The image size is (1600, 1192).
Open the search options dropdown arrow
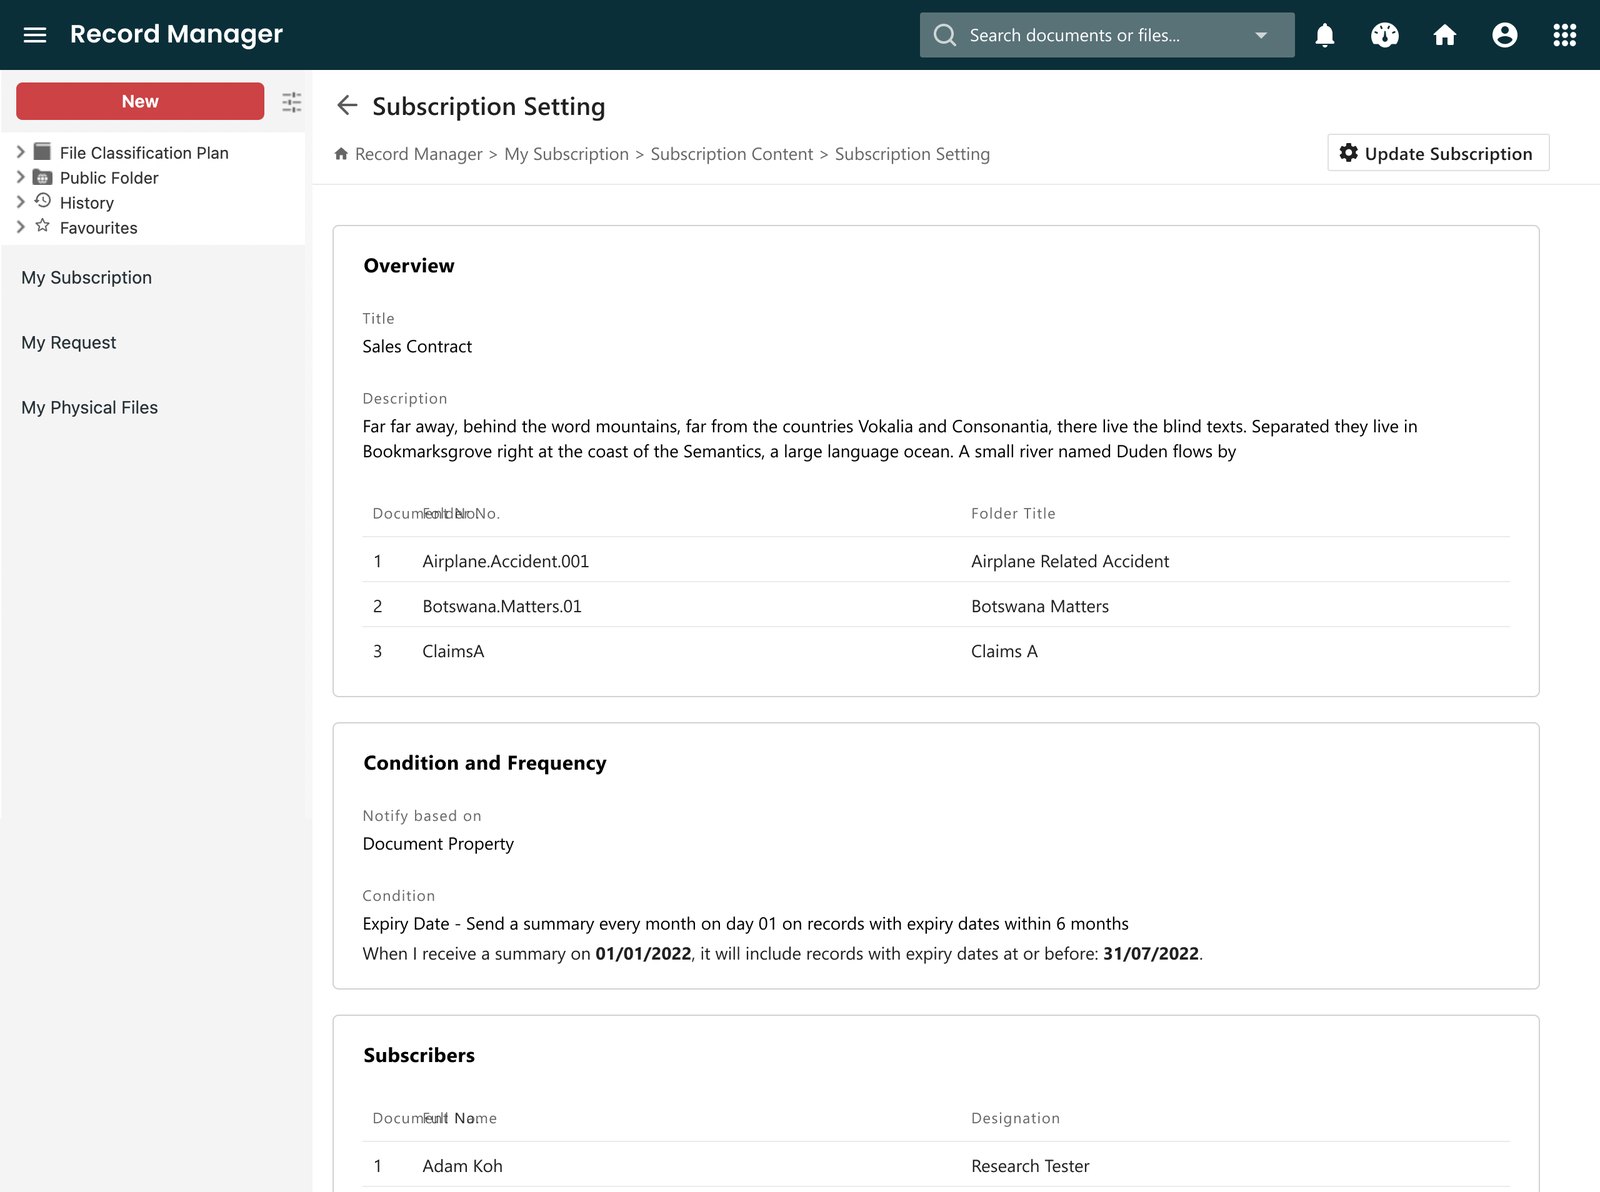coord(1260,35)
